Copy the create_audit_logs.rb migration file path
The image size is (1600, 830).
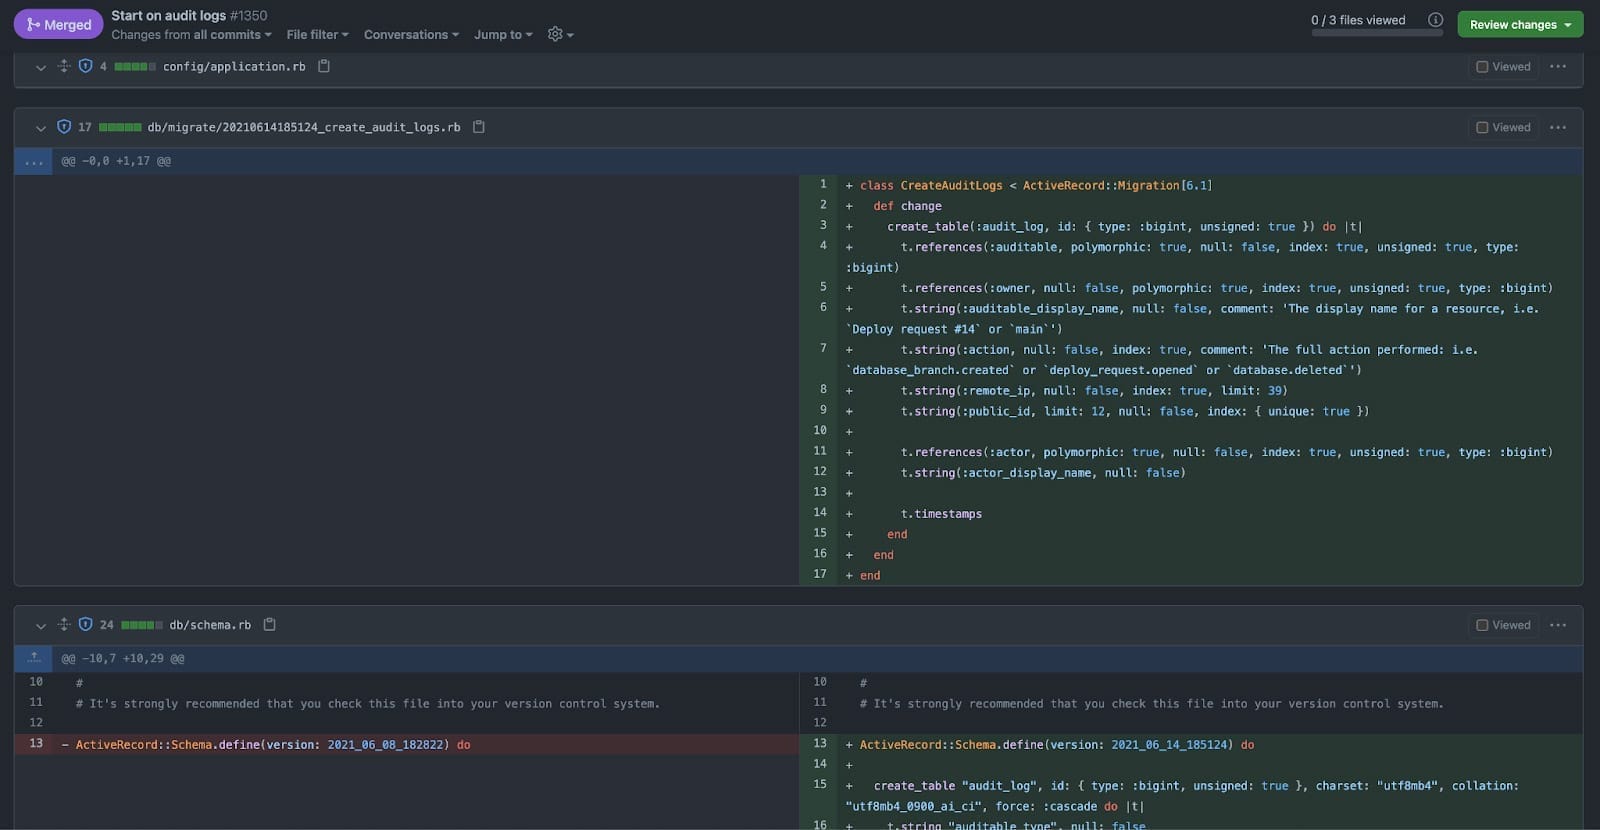[x=479, y=127]
